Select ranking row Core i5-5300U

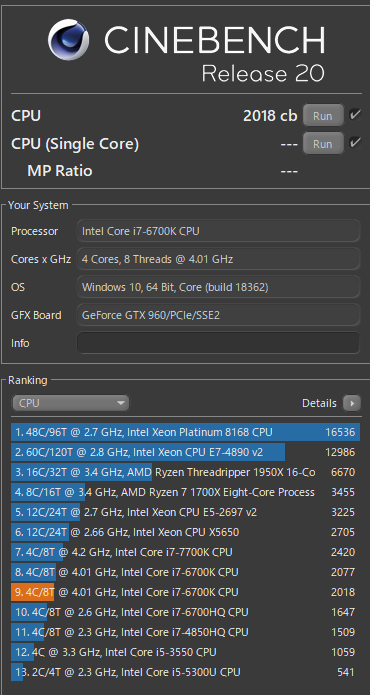coord(186,672)
